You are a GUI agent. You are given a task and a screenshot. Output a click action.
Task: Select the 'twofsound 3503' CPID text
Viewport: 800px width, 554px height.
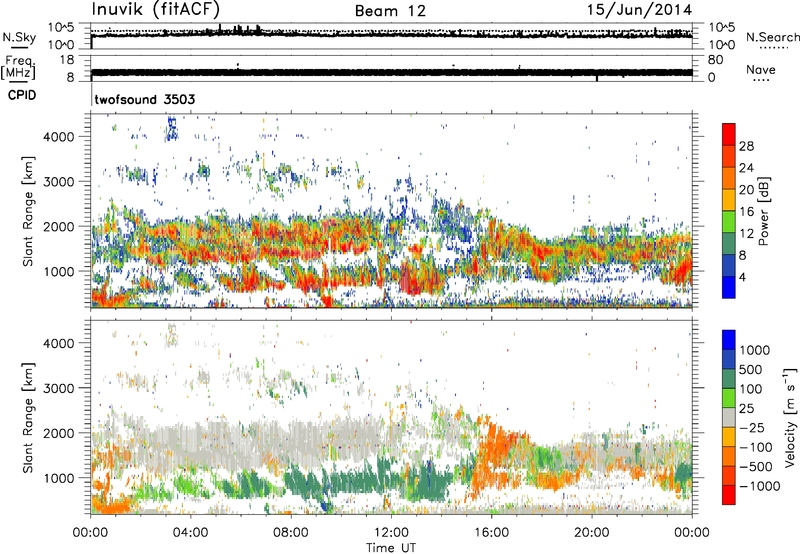[145, 99]
